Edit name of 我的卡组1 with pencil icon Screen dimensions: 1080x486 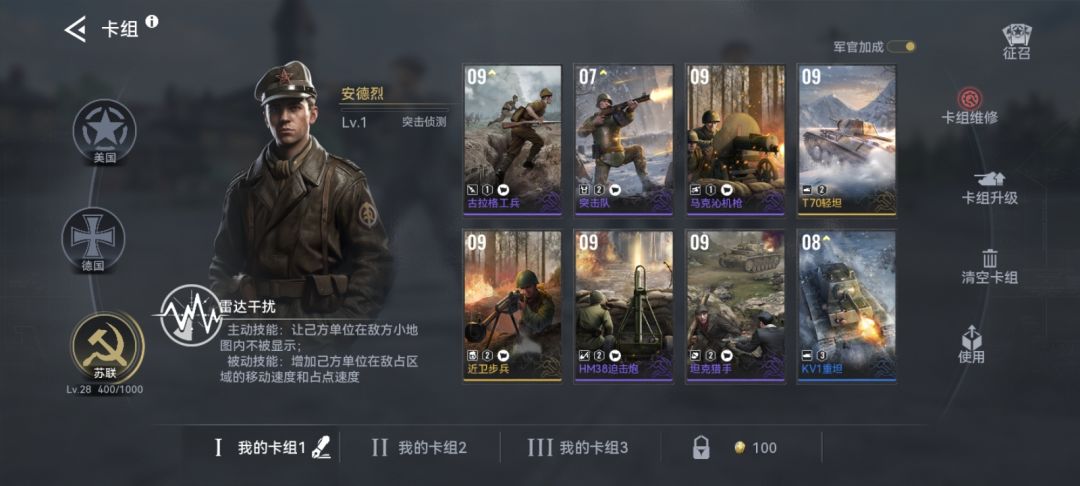(321, 448)
